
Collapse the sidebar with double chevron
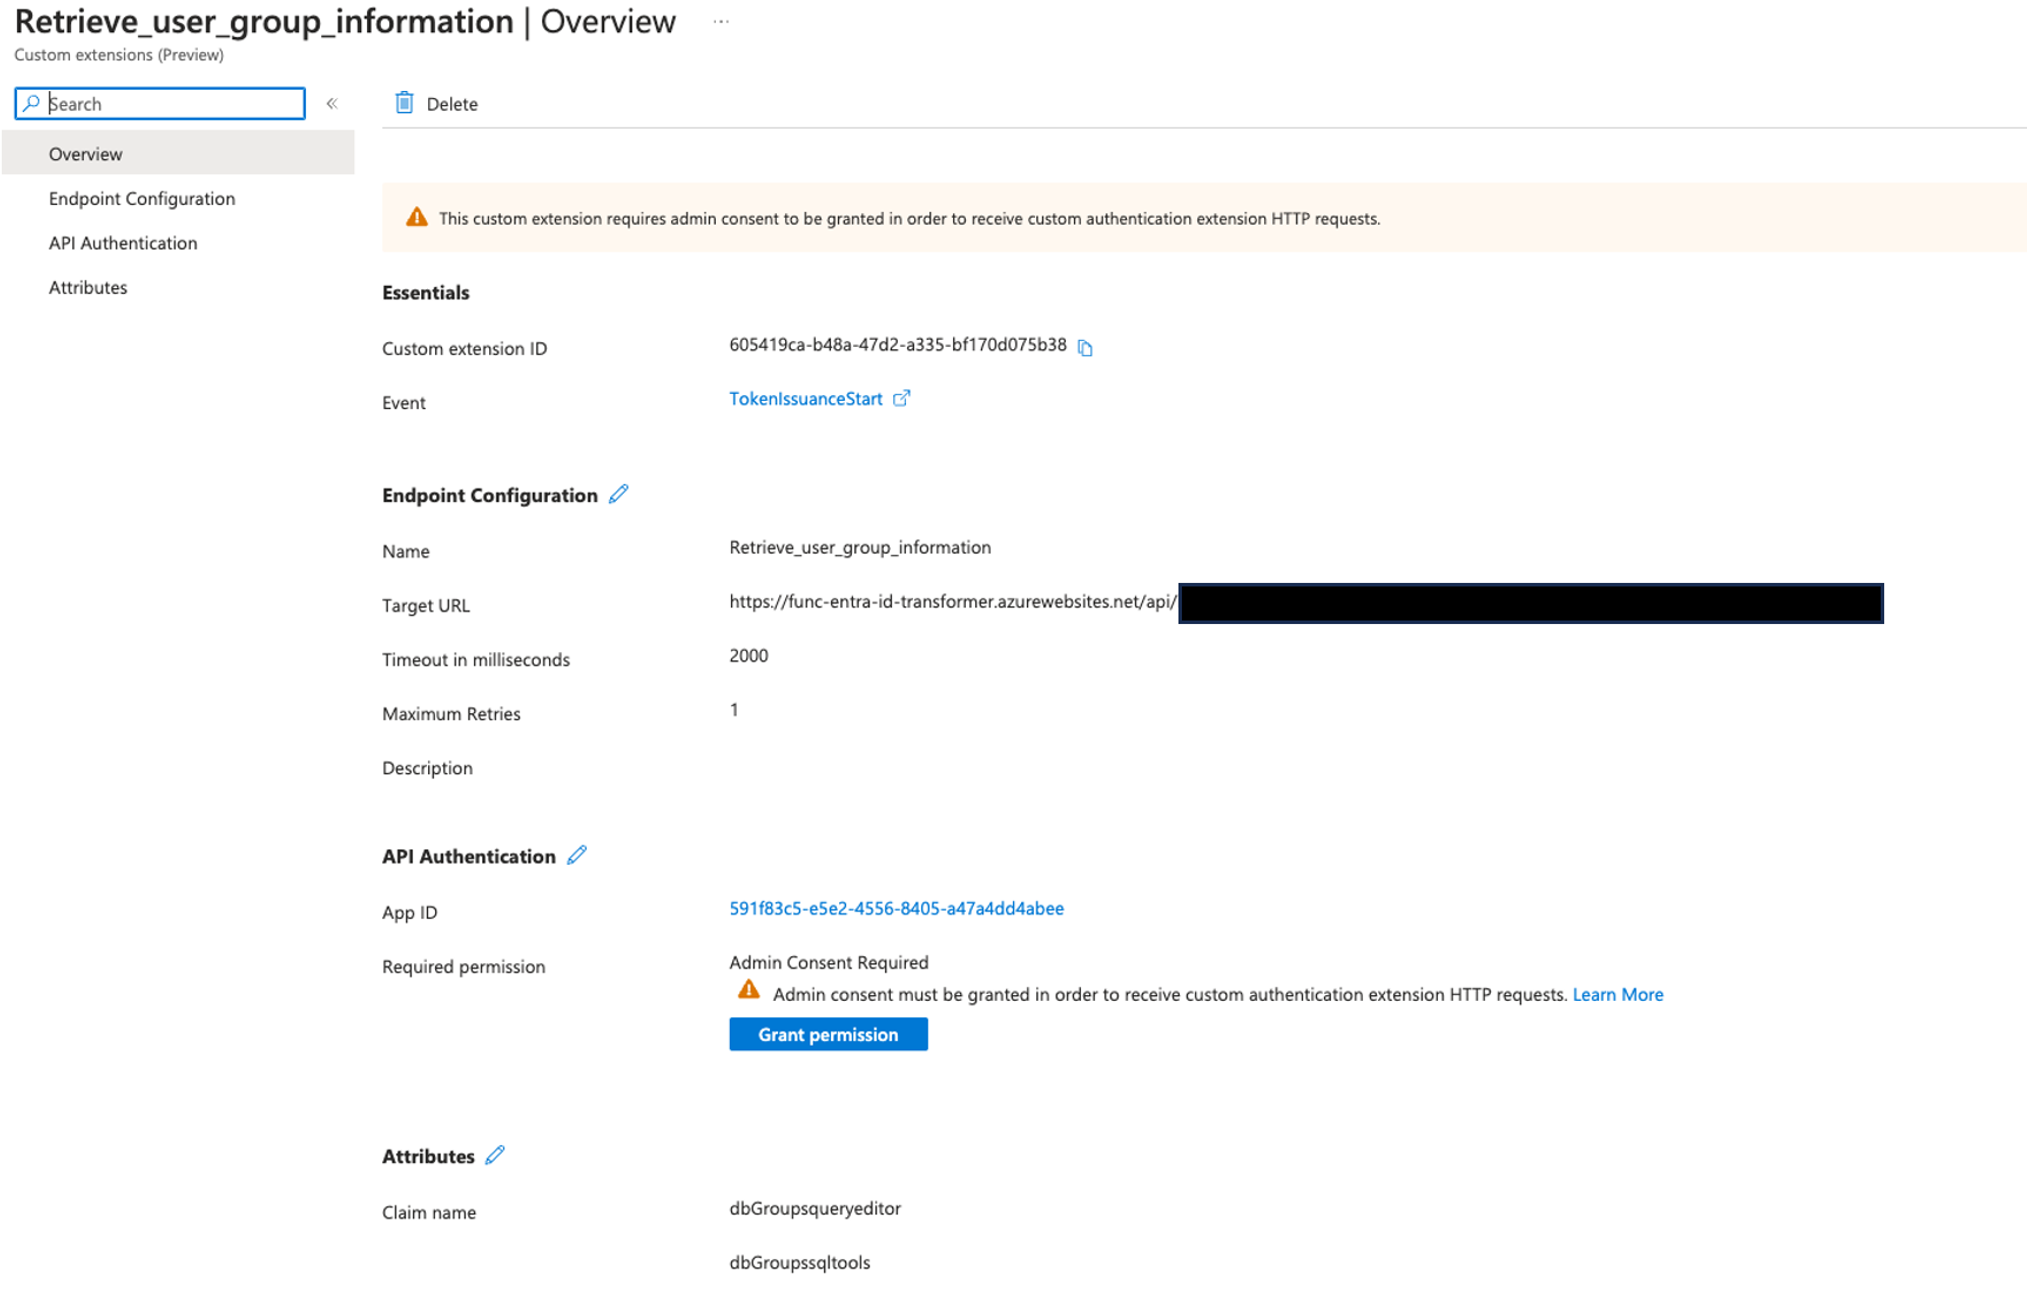pyautogui.click(x=332, y=103)
